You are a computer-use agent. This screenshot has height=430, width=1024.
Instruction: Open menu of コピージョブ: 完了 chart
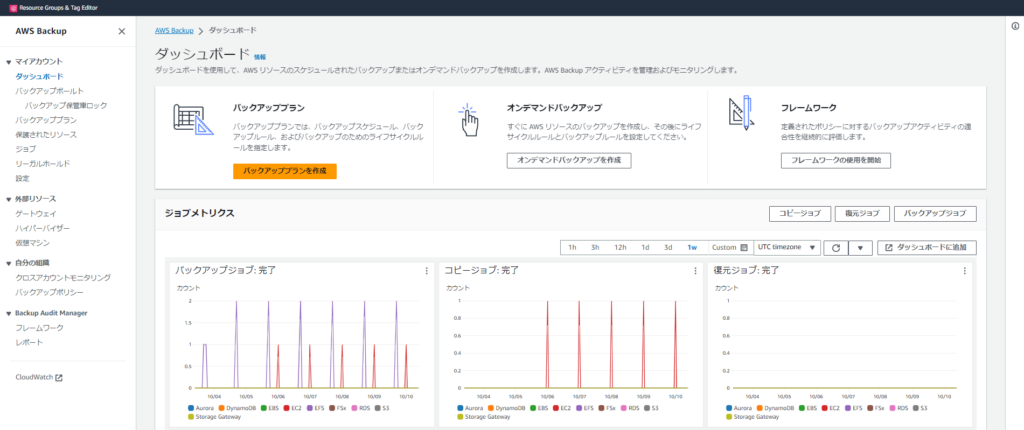point(696,271)
